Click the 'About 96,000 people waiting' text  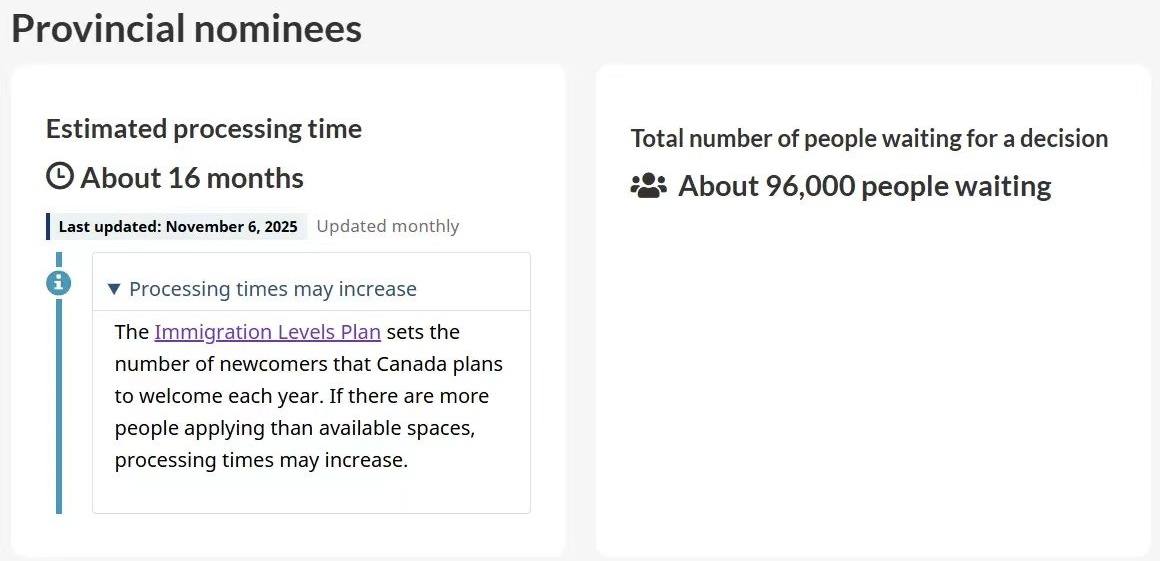(x=864, y=186)
